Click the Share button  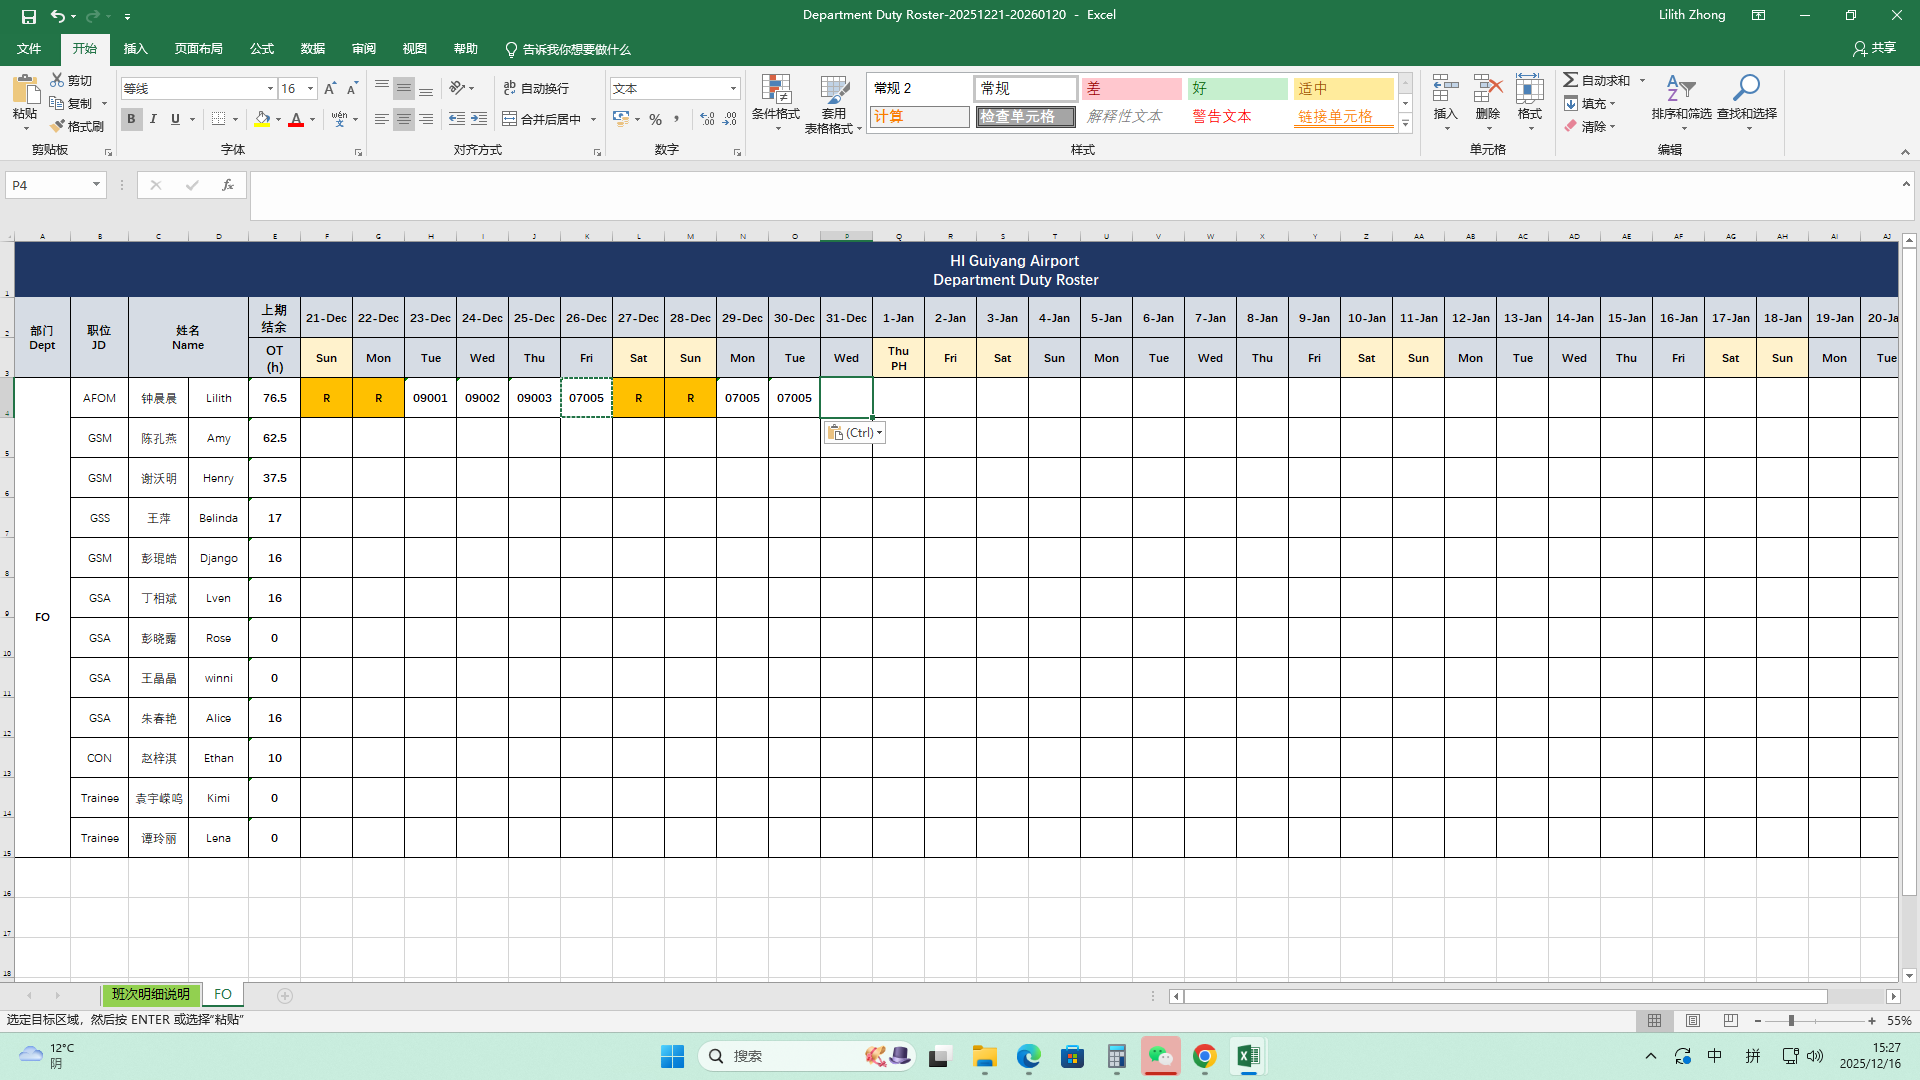pyautogui.click(x=1874, y=48)
